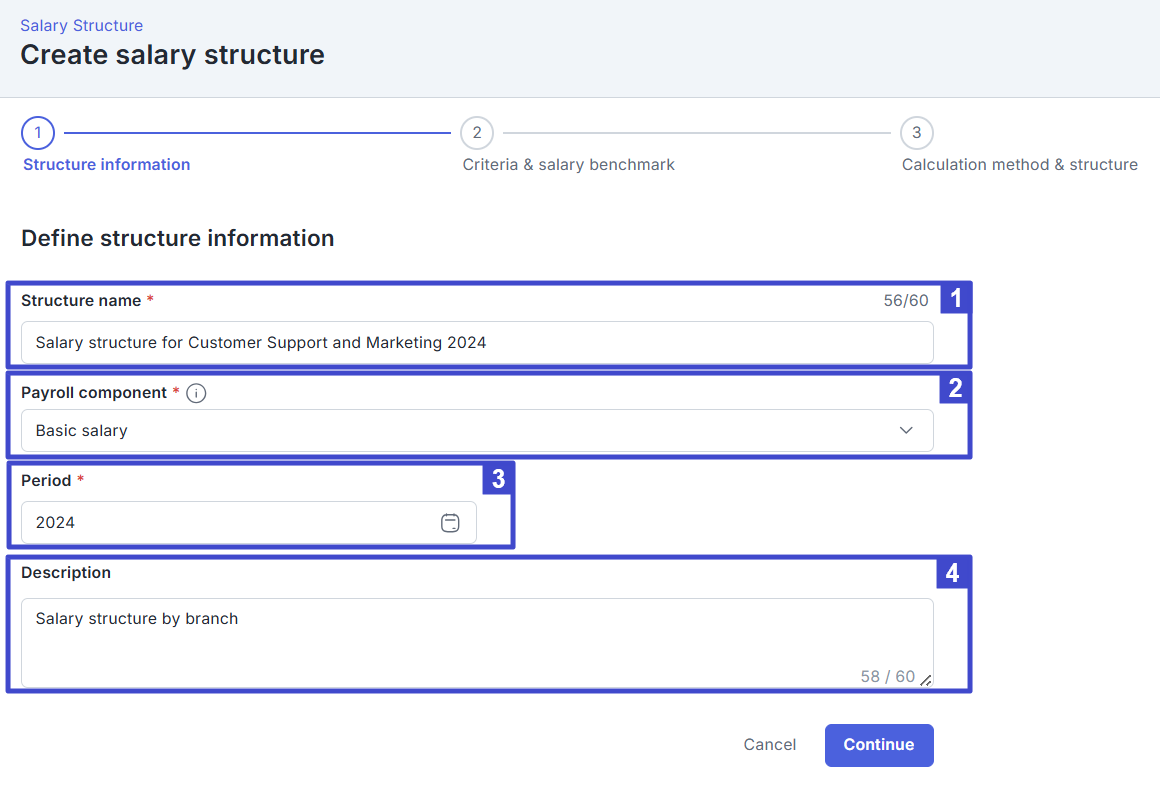Click the step 1 circle indicator
Viewport: 1160px width, 786px height.
coord(37,132)
